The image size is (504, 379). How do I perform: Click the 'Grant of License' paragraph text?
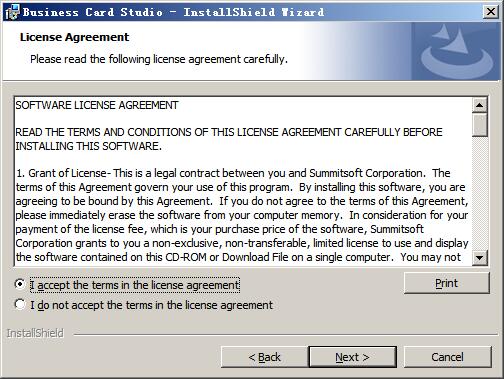pos(242,215)
